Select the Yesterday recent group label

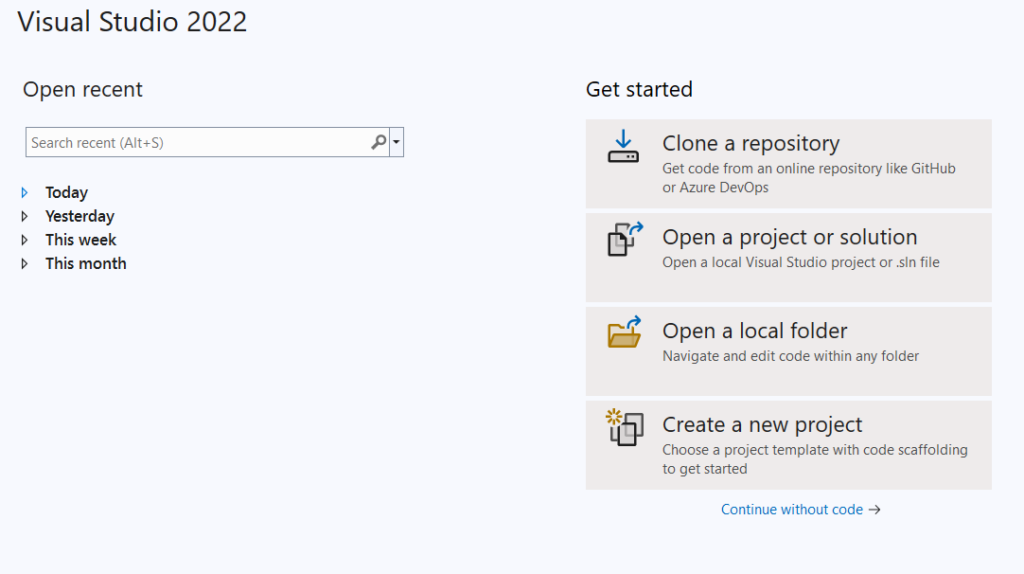click(x=80, y=216)
